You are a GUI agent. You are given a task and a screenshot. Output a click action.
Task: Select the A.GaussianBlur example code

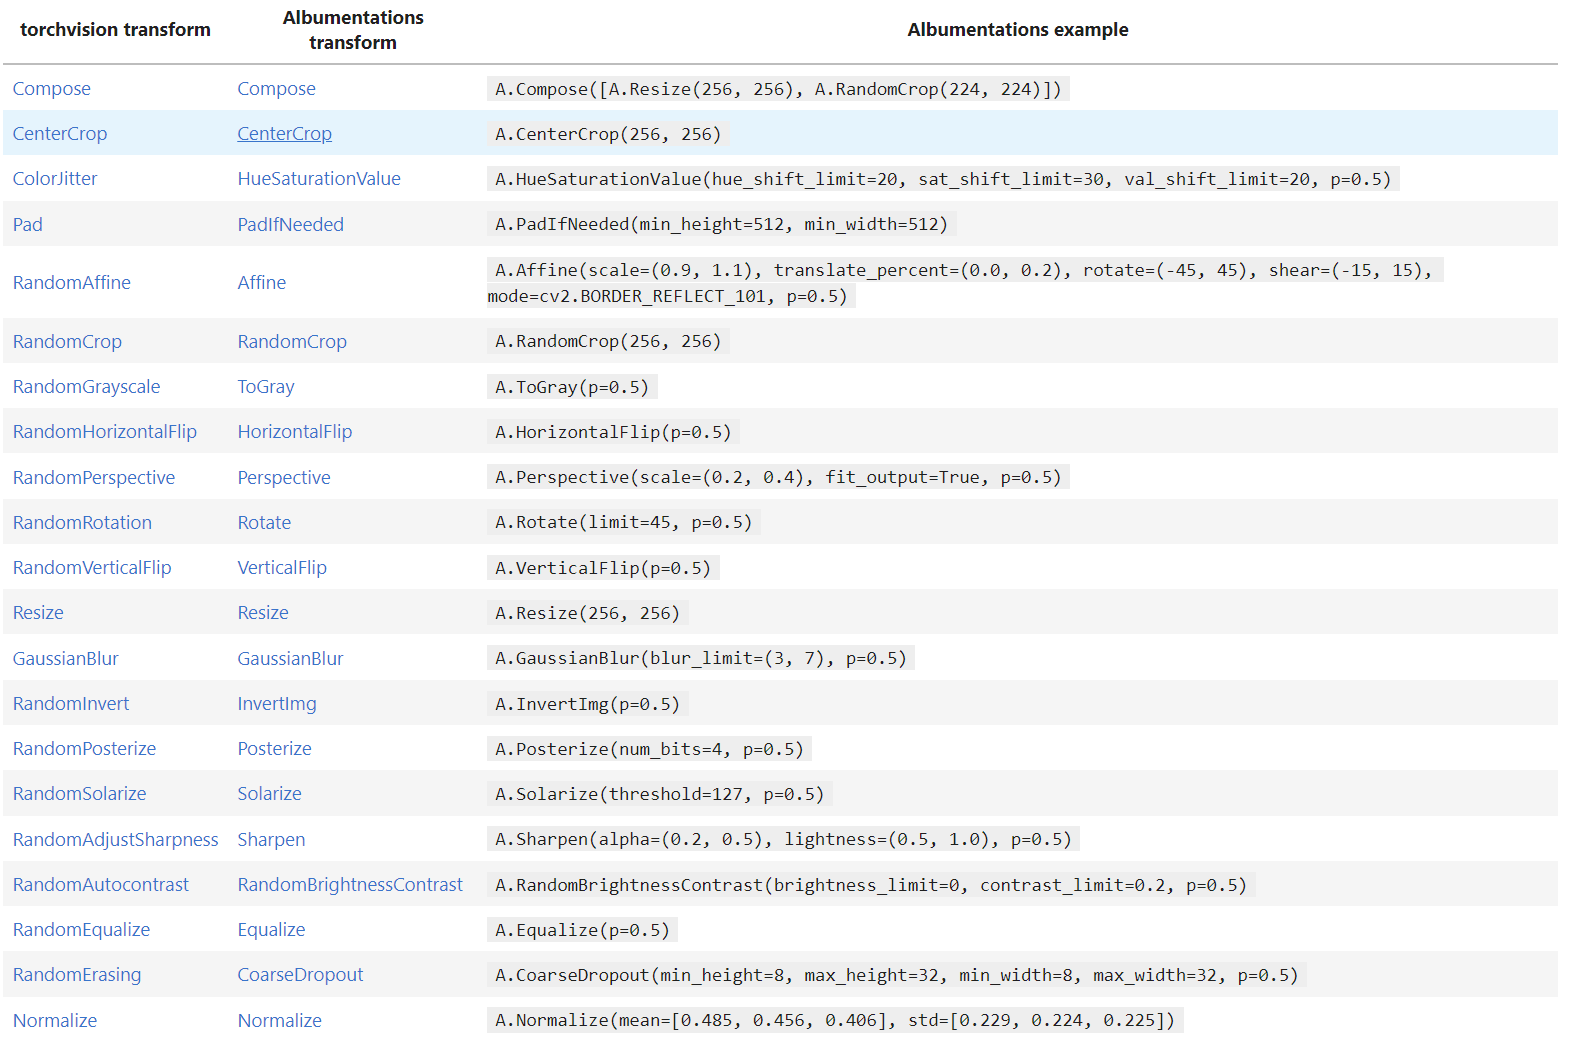[x=701, y=658]
